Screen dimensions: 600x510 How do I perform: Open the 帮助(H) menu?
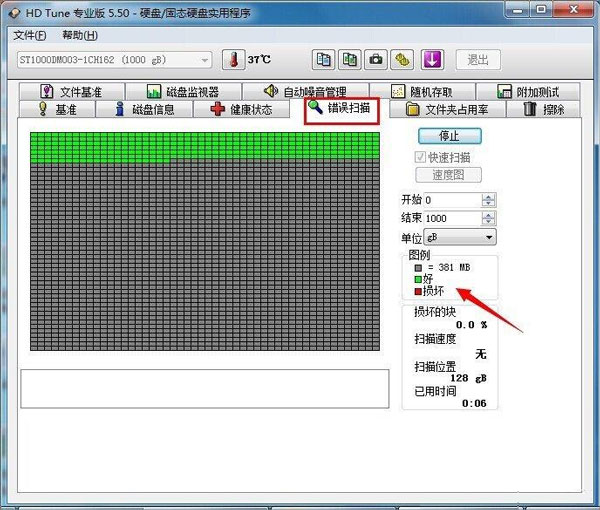click(x=80, y=36)
